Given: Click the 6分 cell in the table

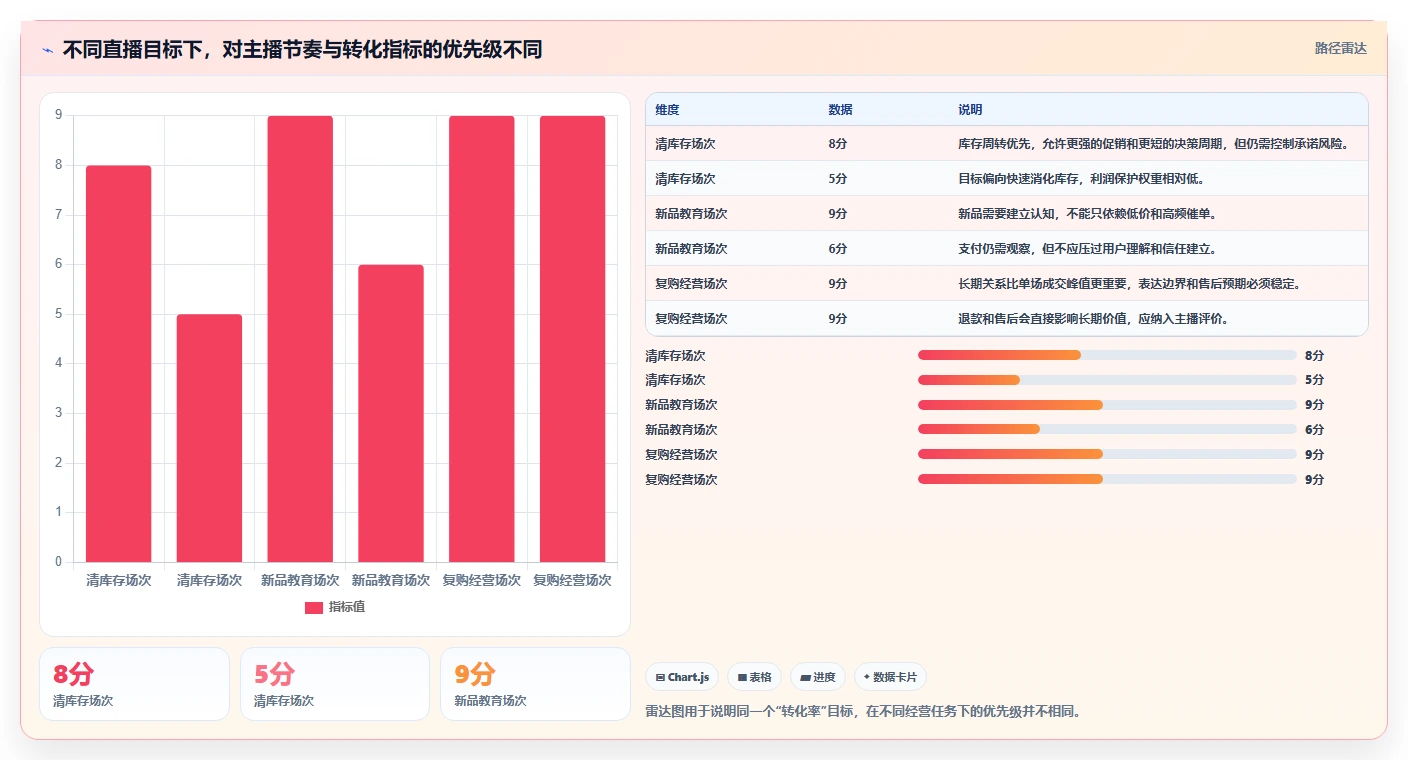Looking at the screenshot, I should pos(838,249).
